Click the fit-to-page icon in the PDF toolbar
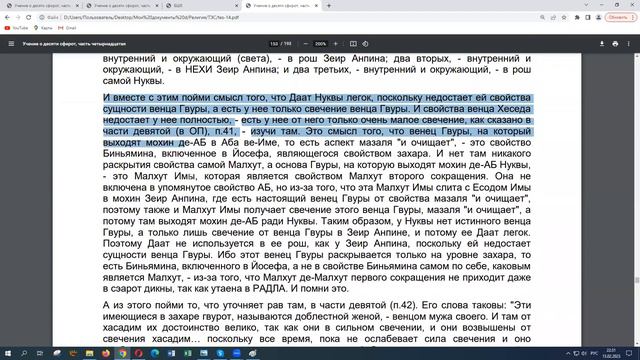Screen dimensions: 640x360 353,44
